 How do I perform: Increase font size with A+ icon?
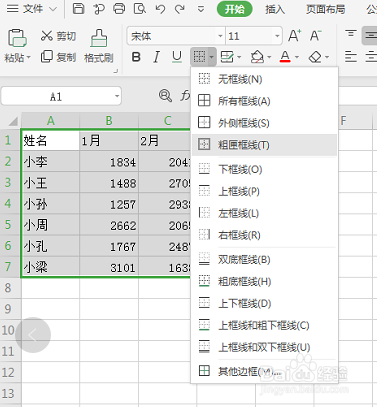(295, 36)
